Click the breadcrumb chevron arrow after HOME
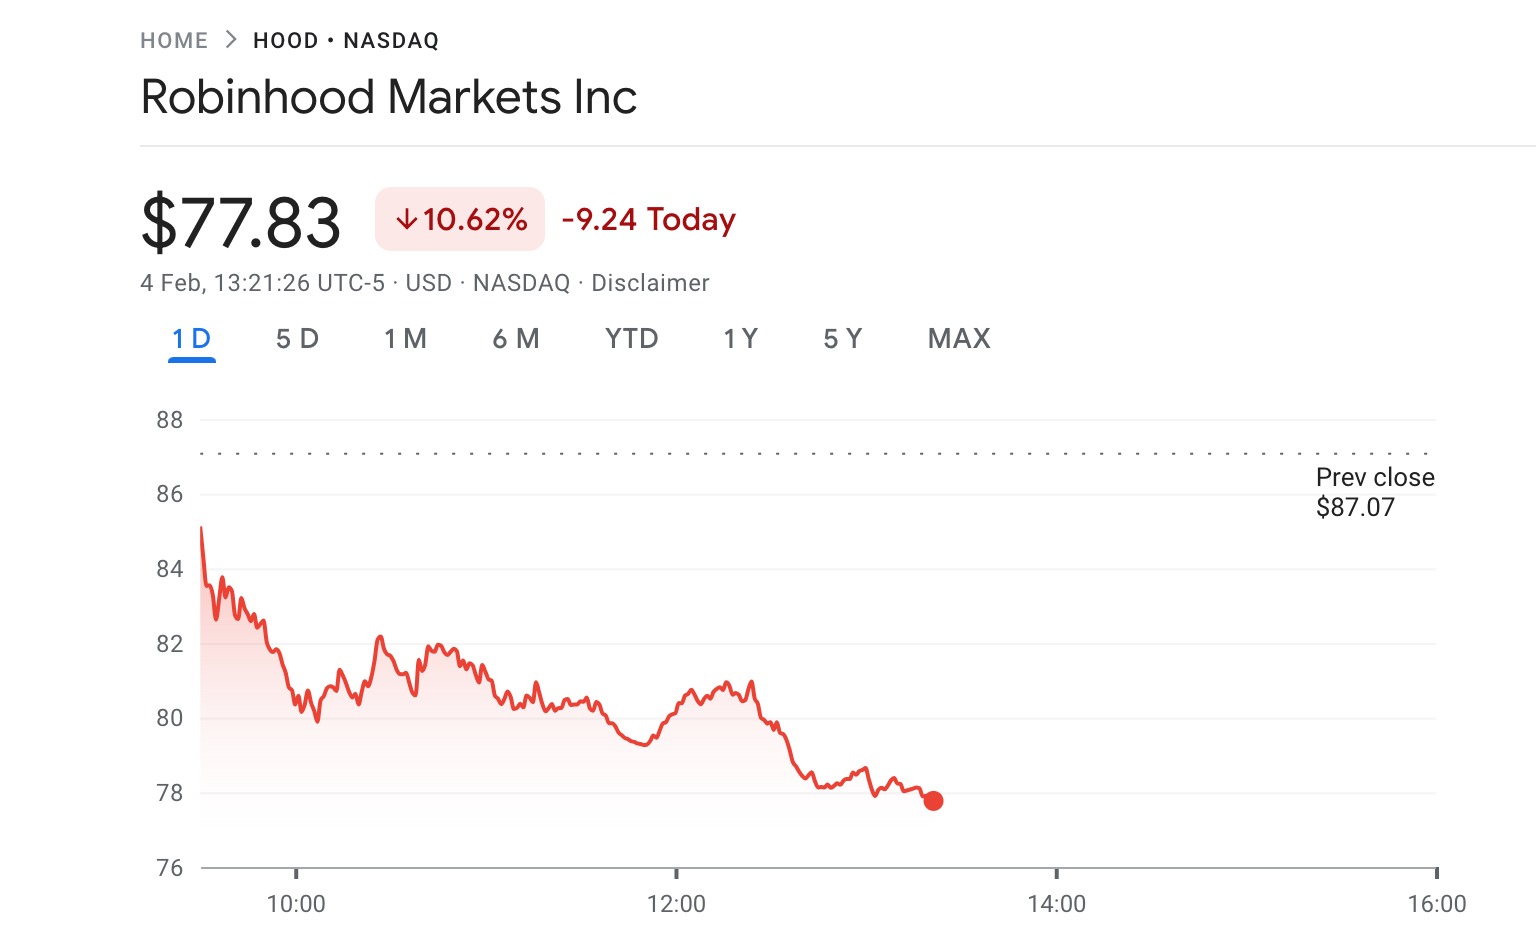The height and width of the screenshot is (948, 1536). (231, 40)
